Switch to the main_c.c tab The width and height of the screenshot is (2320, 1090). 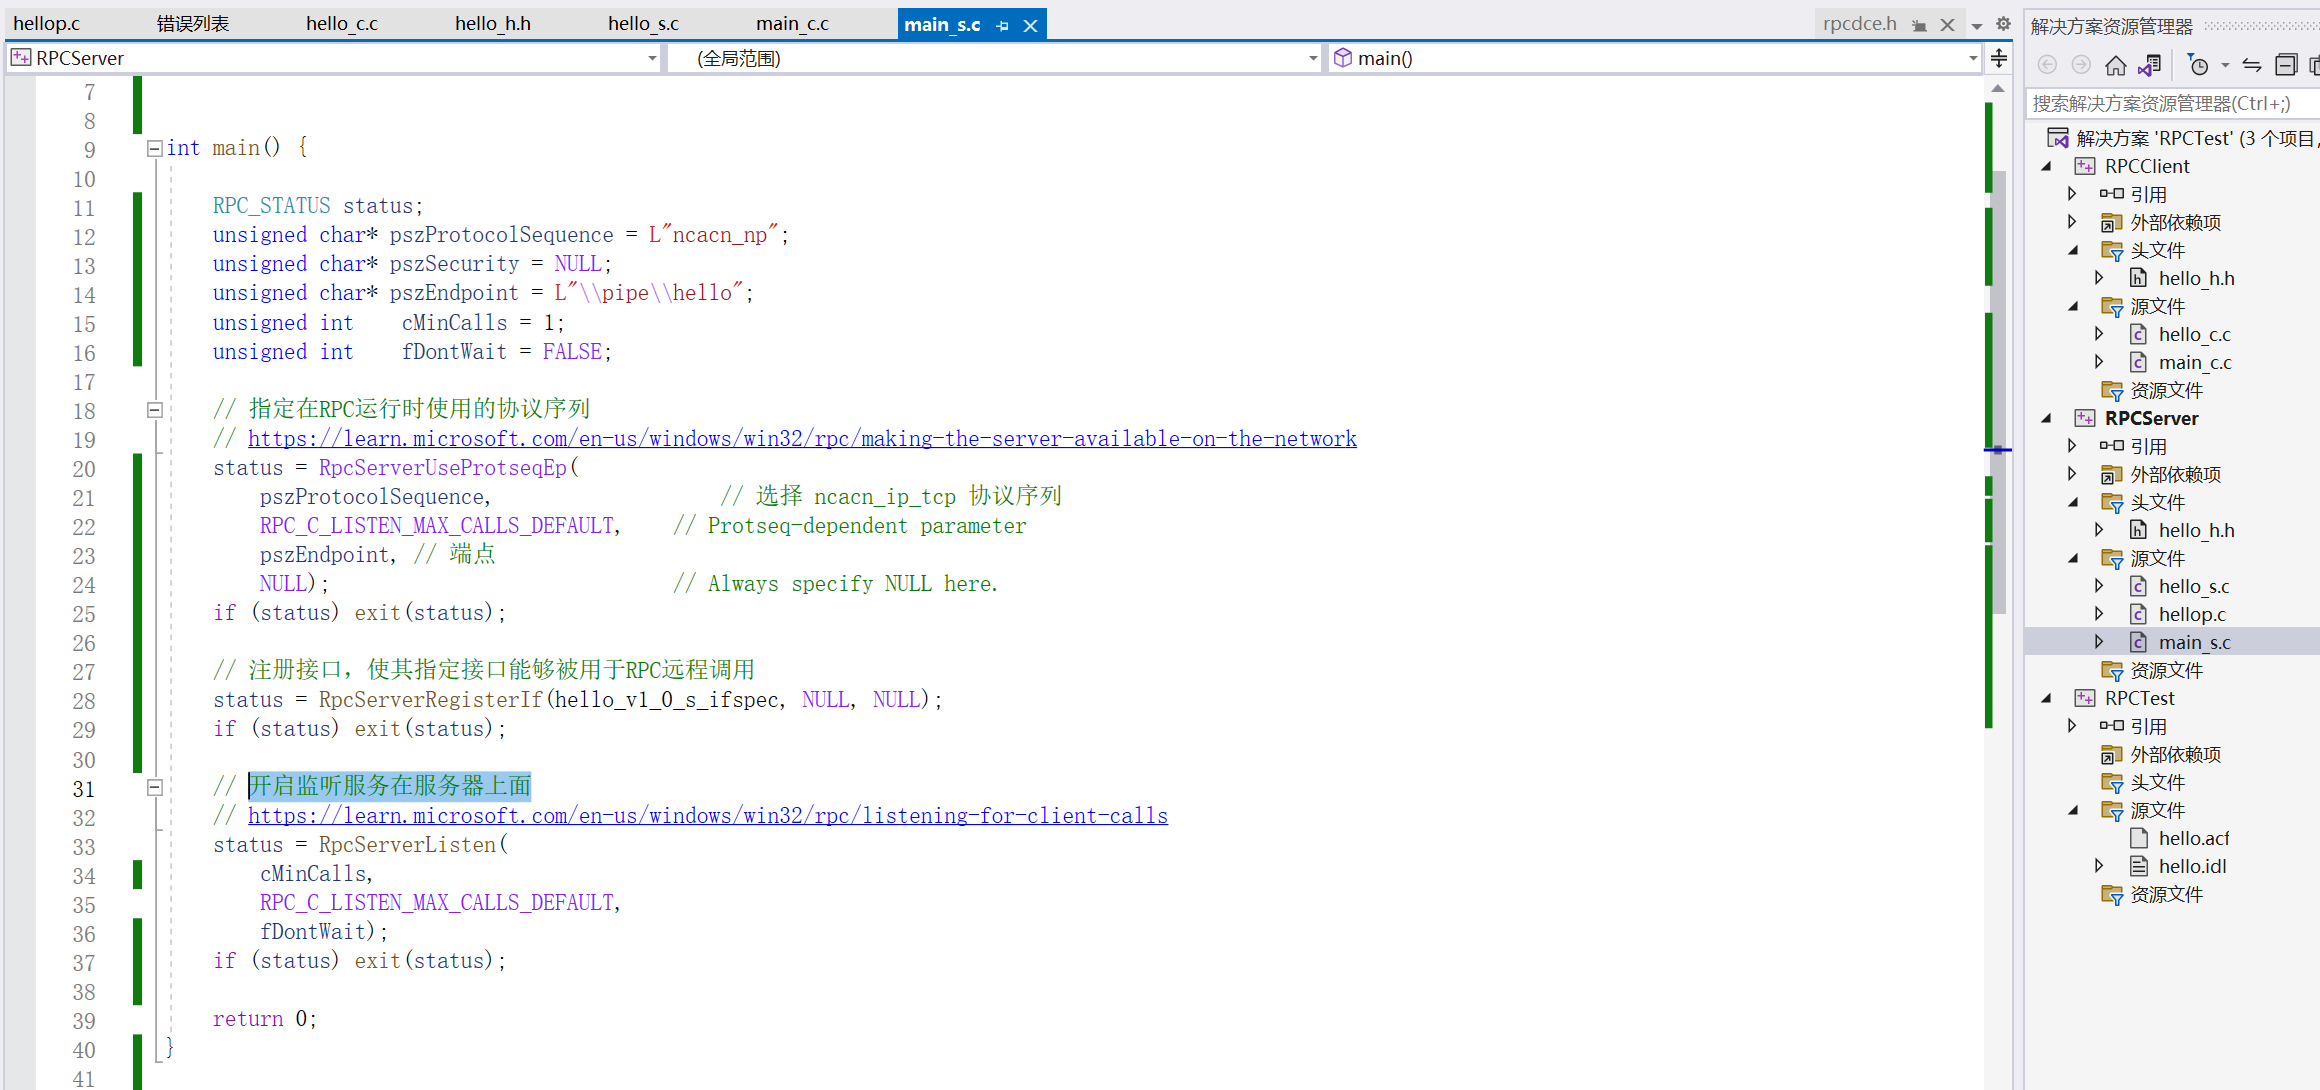792,24
